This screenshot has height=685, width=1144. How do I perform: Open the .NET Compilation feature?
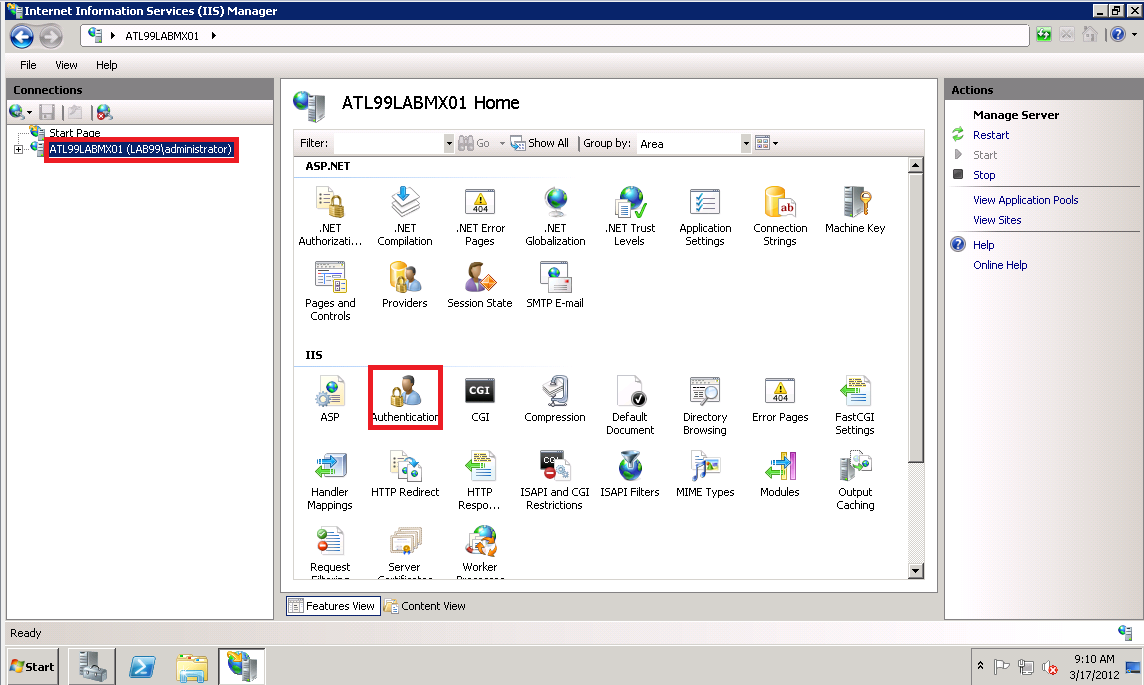[405, 216]
